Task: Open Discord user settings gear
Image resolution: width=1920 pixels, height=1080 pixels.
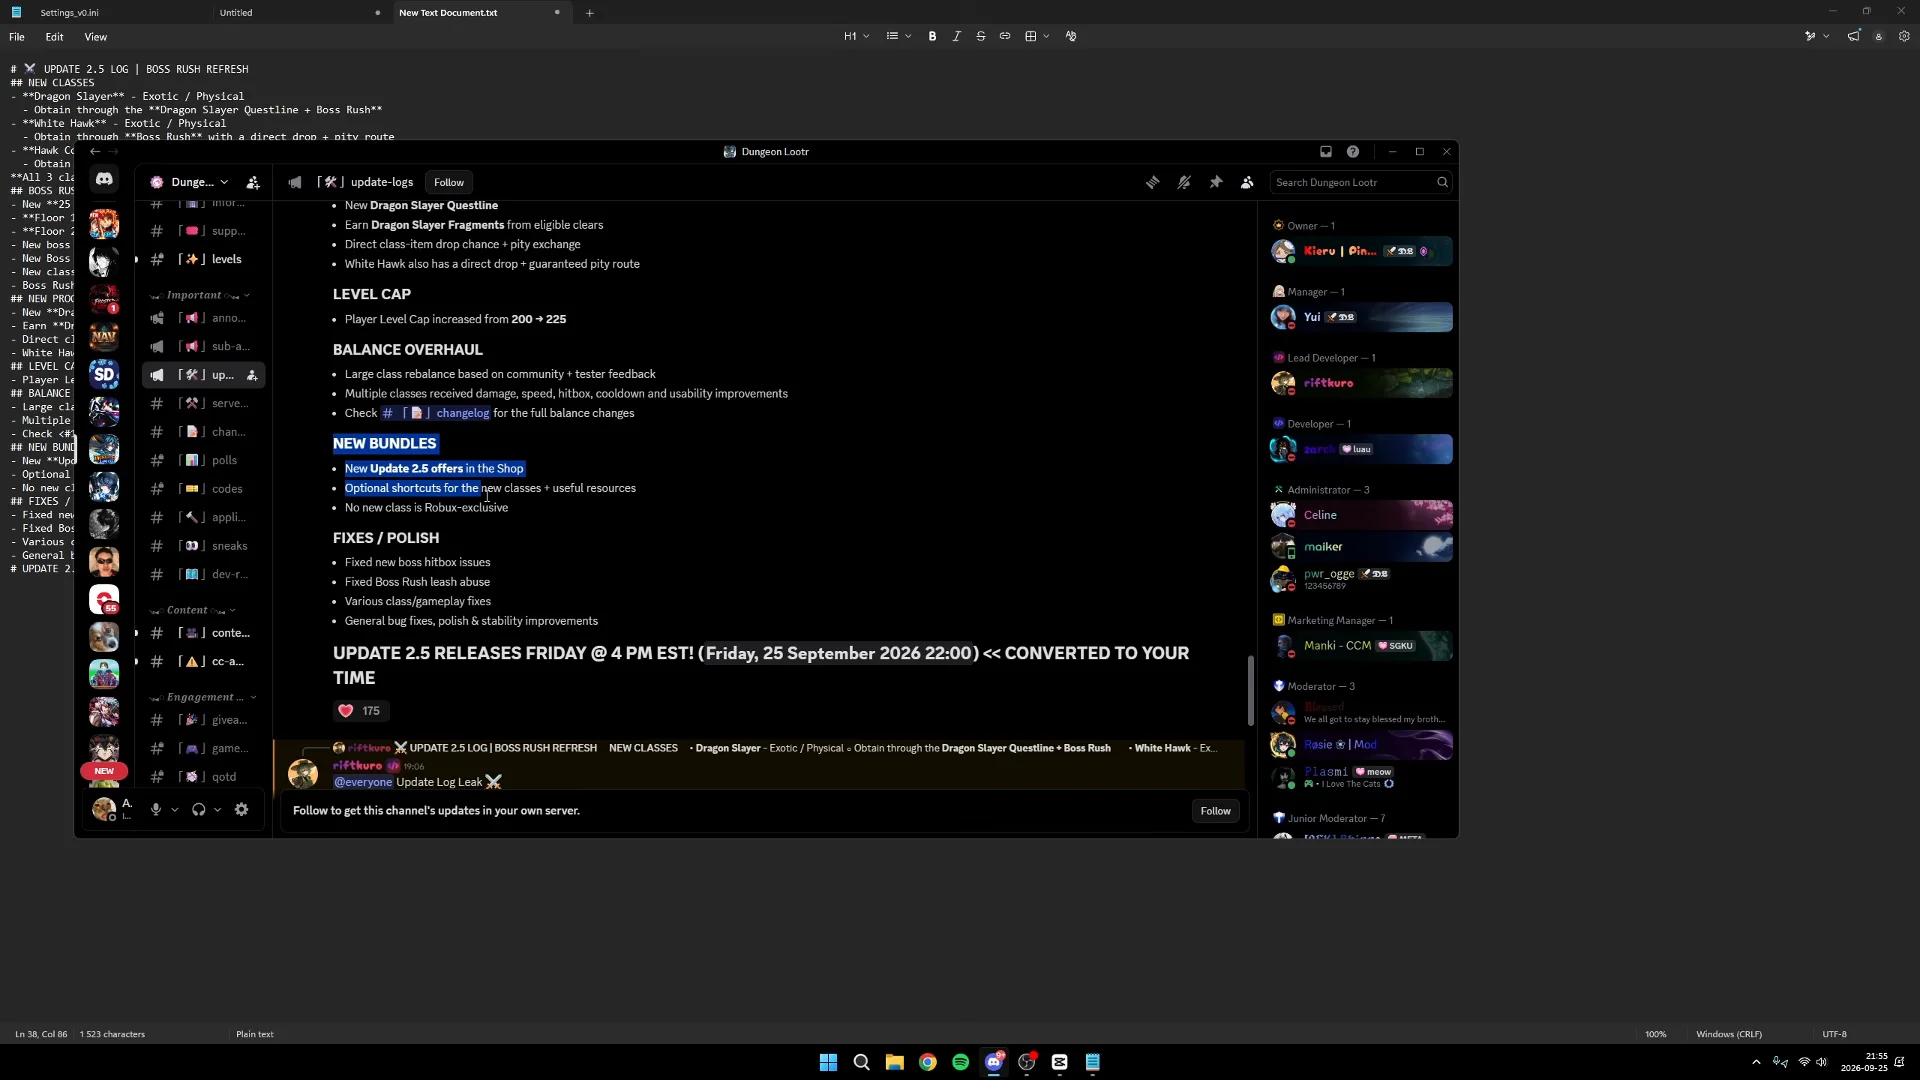Action: 241,810
